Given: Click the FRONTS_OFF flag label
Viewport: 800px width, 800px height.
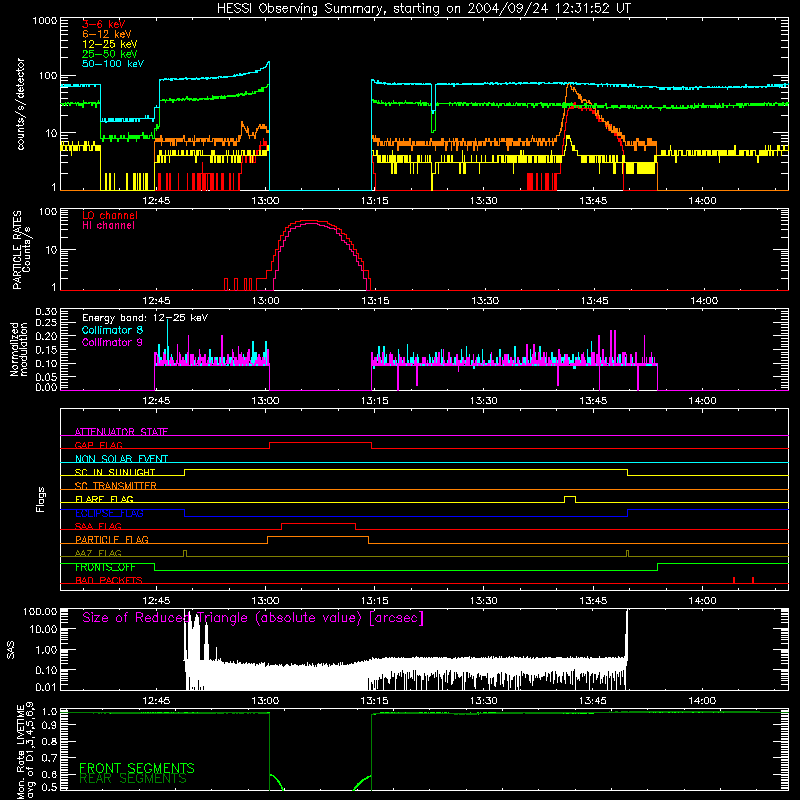Looking at the screenshot, I should [105, 567].
